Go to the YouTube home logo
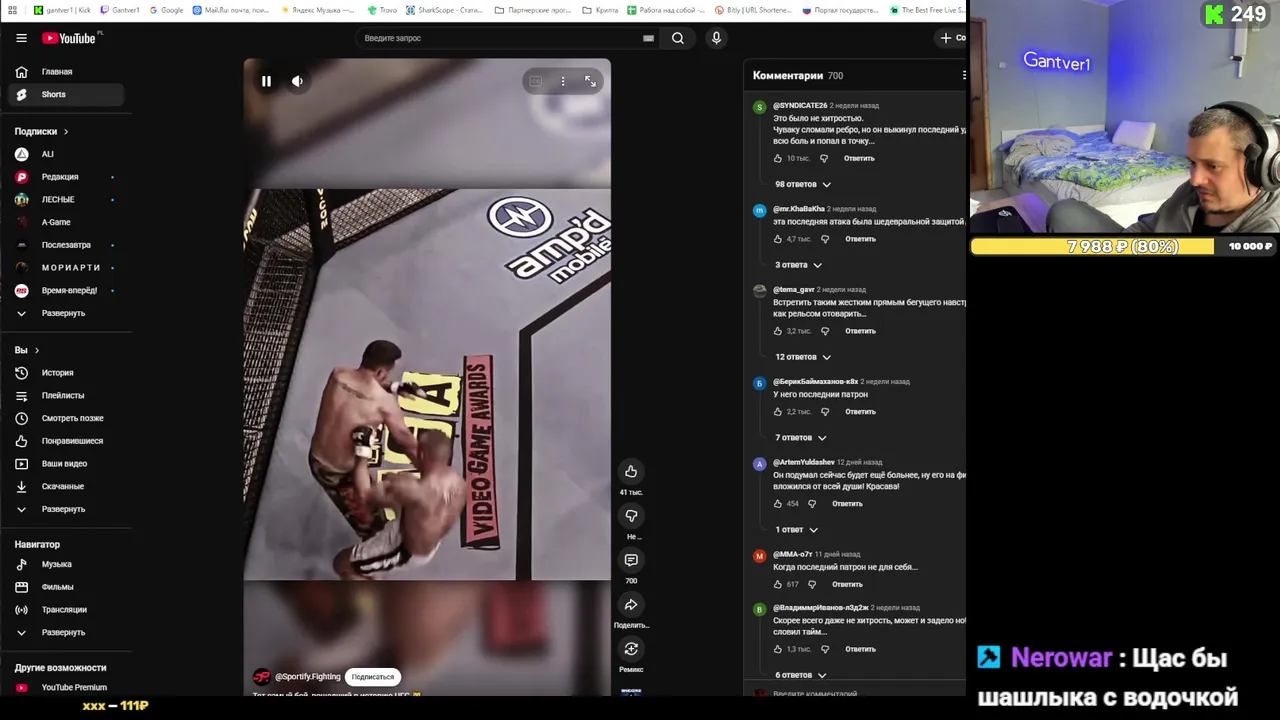This screenshot has width=1280, height=720. click(x=68, y=38)
